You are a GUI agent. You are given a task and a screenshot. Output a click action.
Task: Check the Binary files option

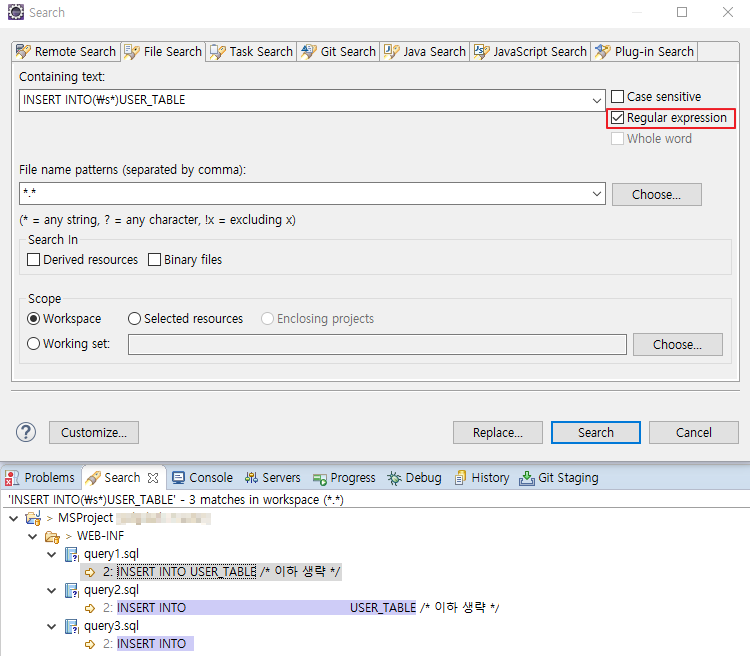[x=154, y=260]
